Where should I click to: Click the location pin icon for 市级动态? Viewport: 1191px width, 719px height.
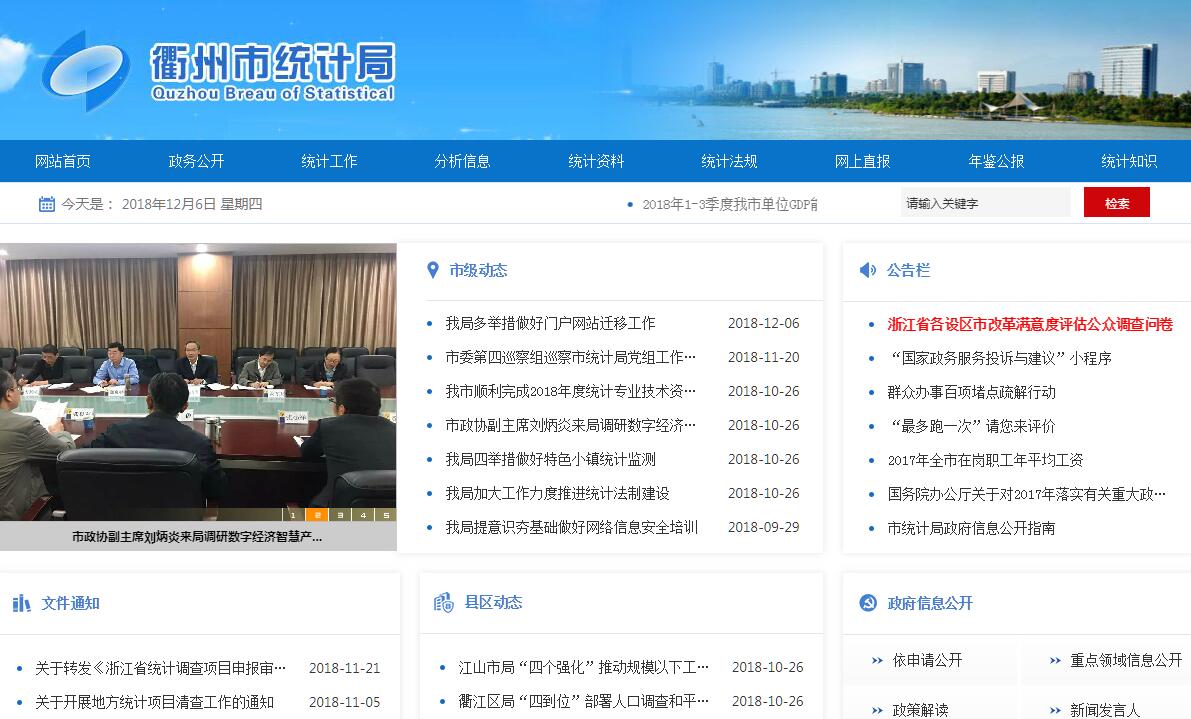pos(433,270)
